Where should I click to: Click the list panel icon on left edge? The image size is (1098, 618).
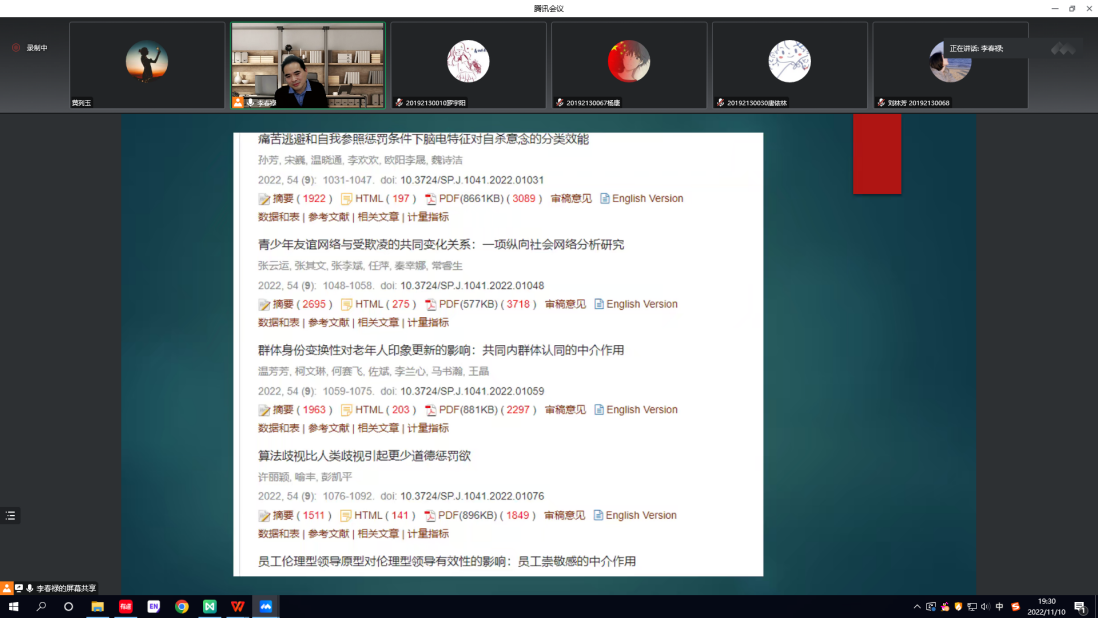click(x=10, y=516)
